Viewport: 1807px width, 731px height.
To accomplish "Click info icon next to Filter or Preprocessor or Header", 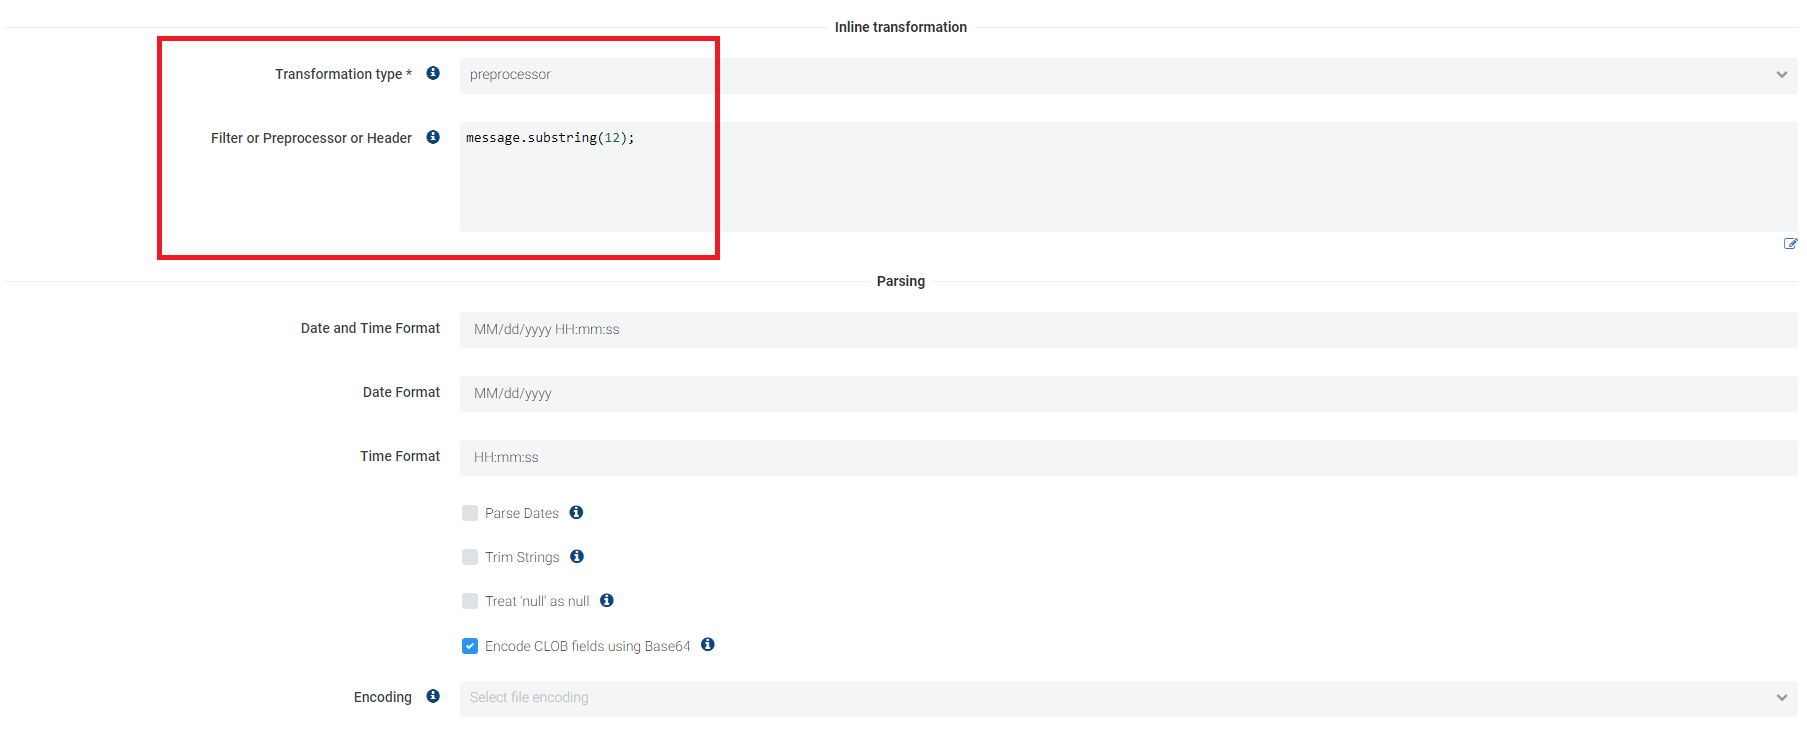I will (433, 137).
